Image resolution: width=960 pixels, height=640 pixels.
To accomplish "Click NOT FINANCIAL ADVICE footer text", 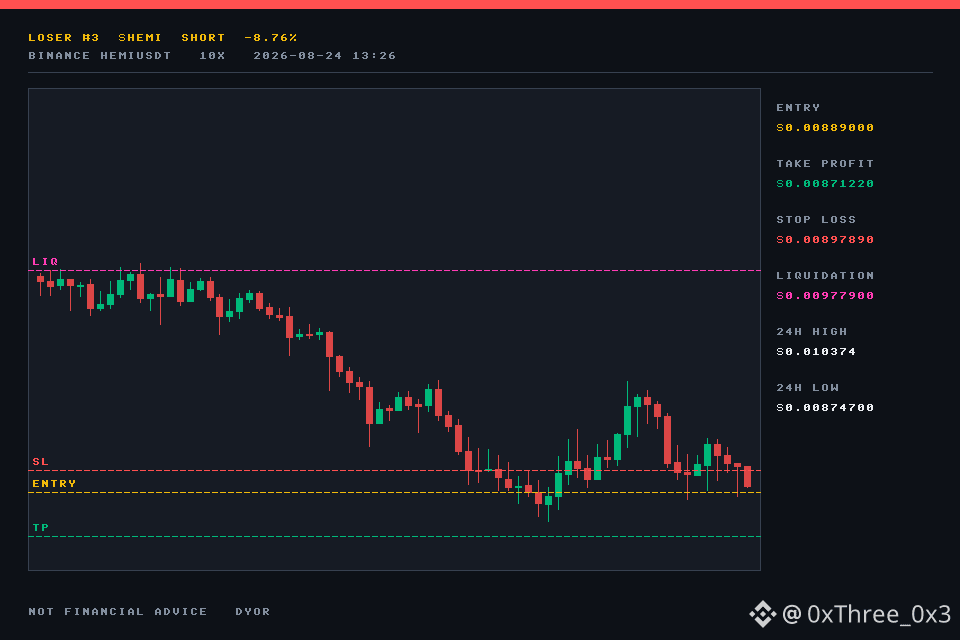I will pyautogui.click(x=118, y=612).
